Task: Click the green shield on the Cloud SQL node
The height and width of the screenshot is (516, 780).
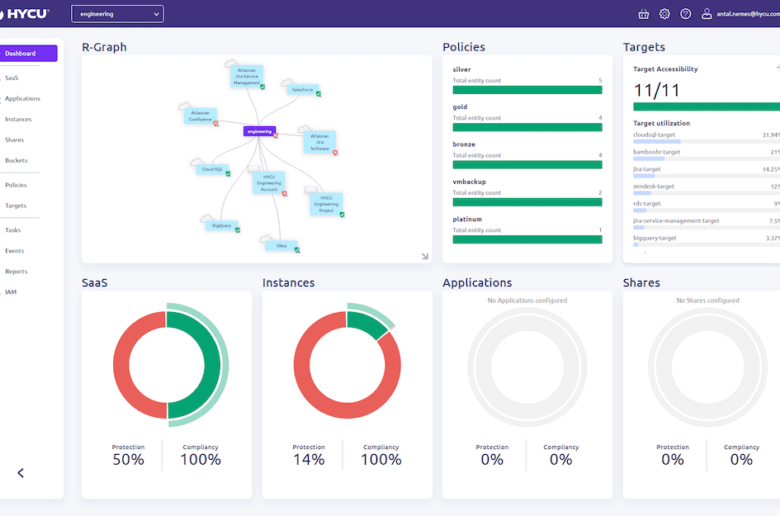Action: [x=228, y=174]
